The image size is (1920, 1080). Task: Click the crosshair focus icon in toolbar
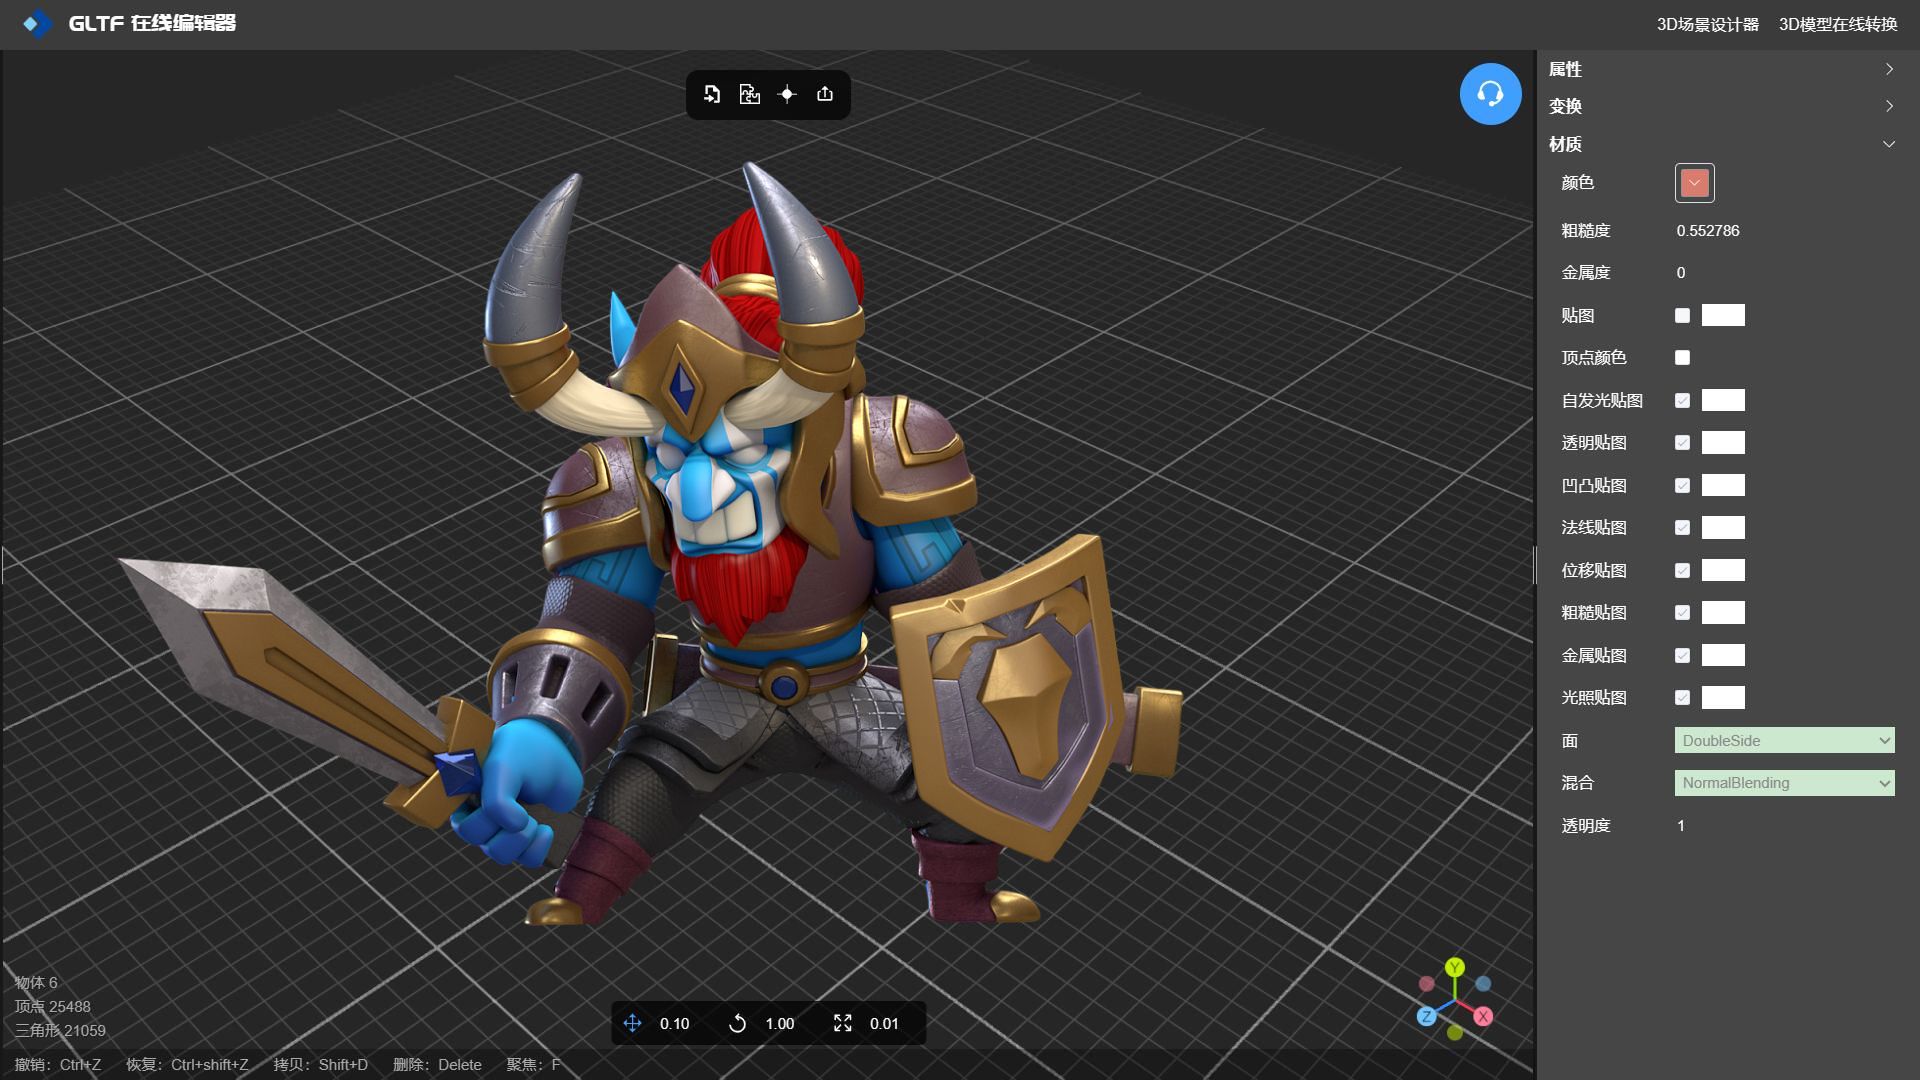pyautogui.click(x=787, y=94)
